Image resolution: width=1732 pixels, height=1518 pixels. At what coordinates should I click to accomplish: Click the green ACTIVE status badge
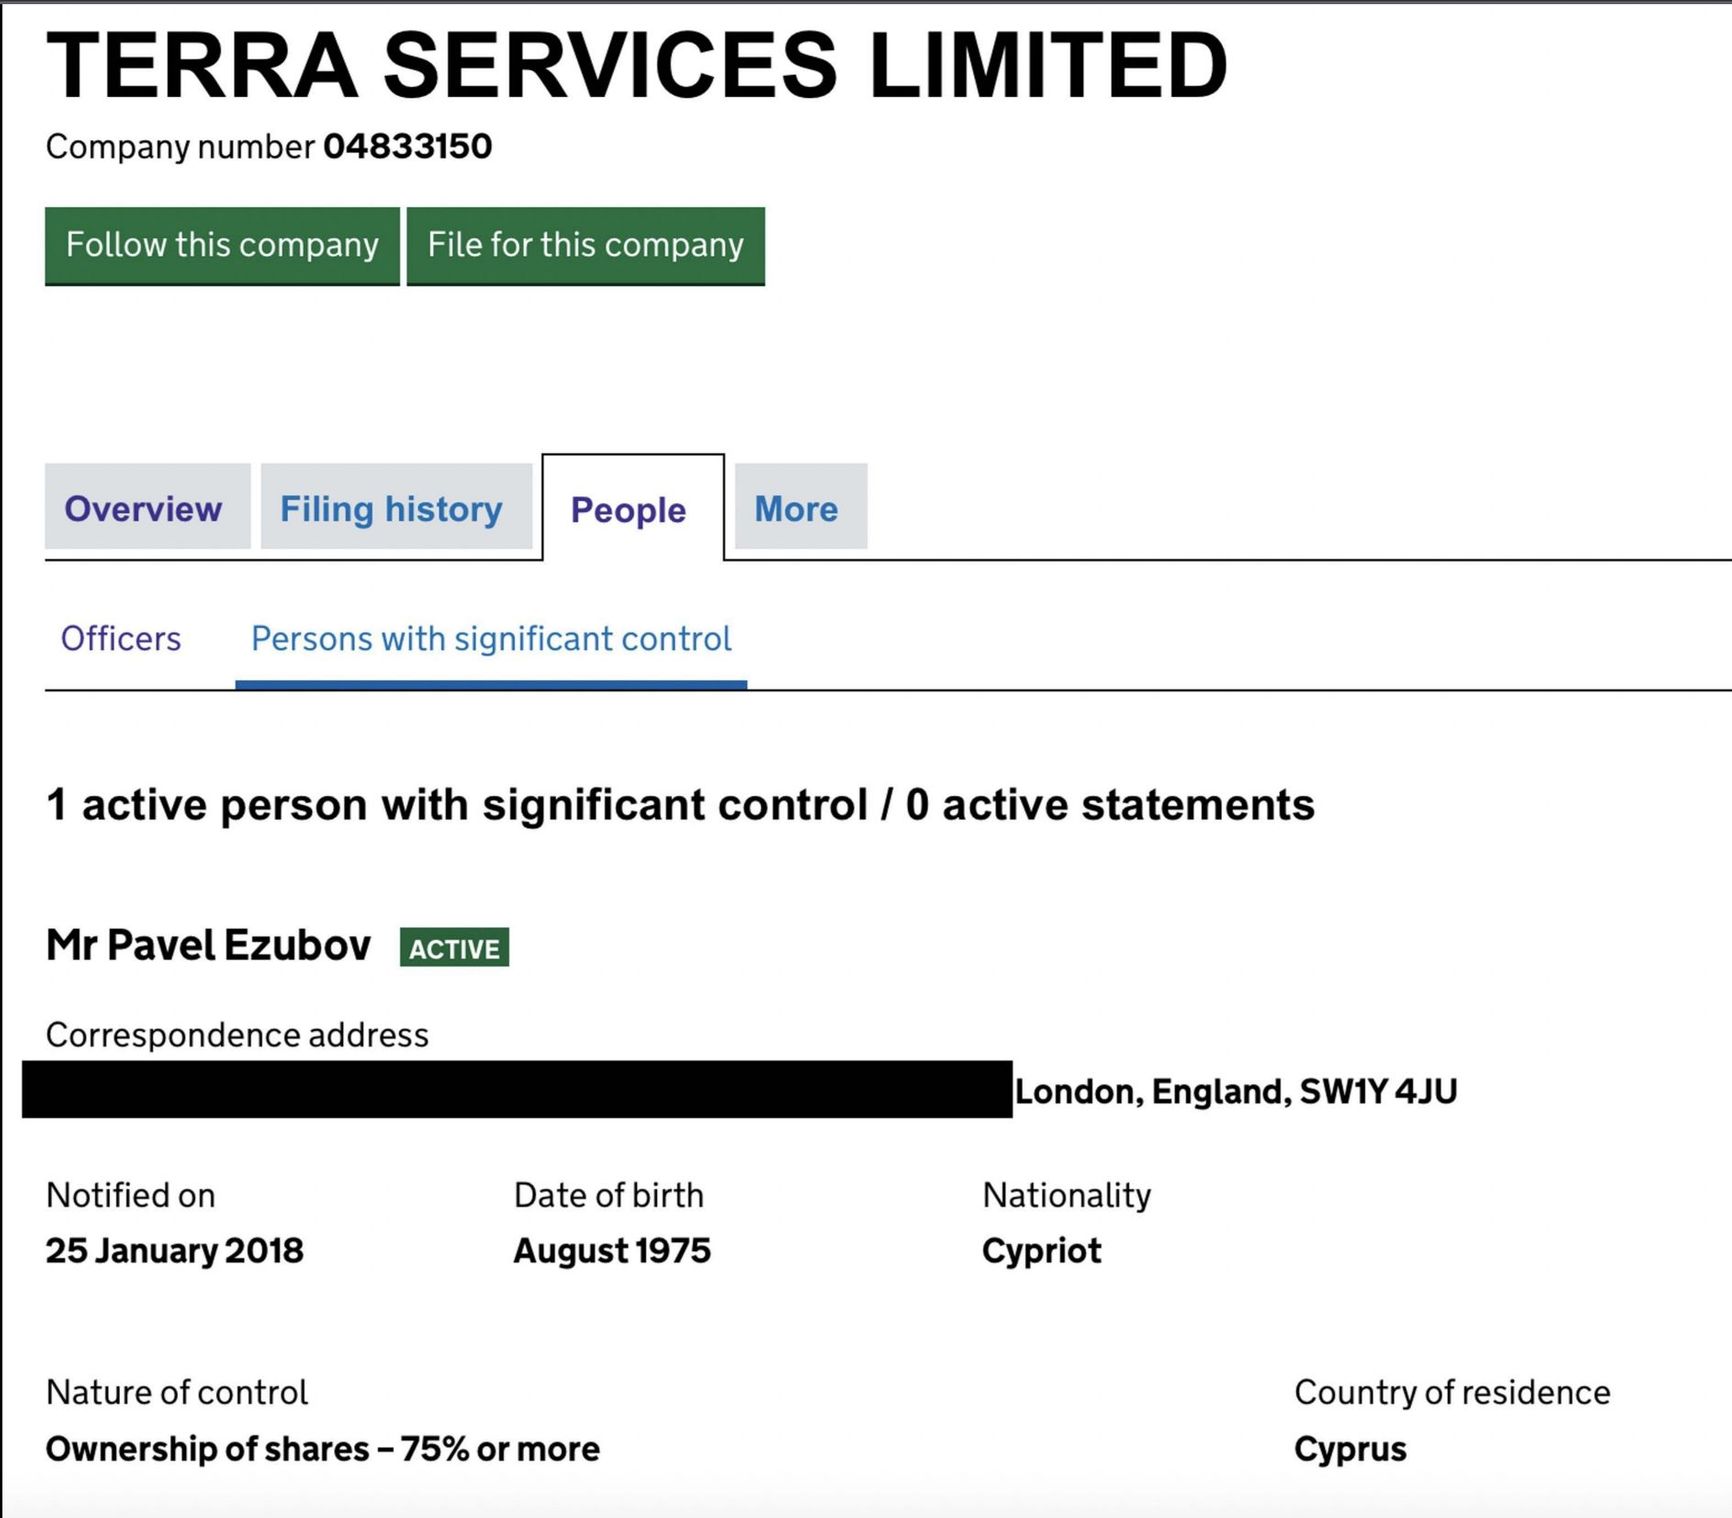coord(454,947)
